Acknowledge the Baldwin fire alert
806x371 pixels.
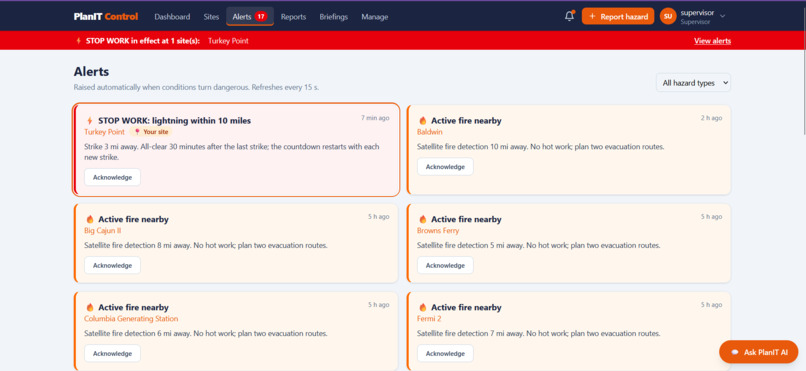(445, 166)
